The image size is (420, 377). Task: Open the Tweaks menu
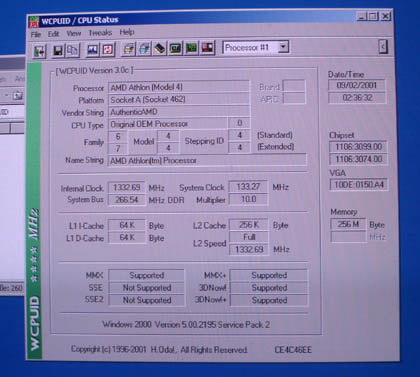click(x=100, y=33)
